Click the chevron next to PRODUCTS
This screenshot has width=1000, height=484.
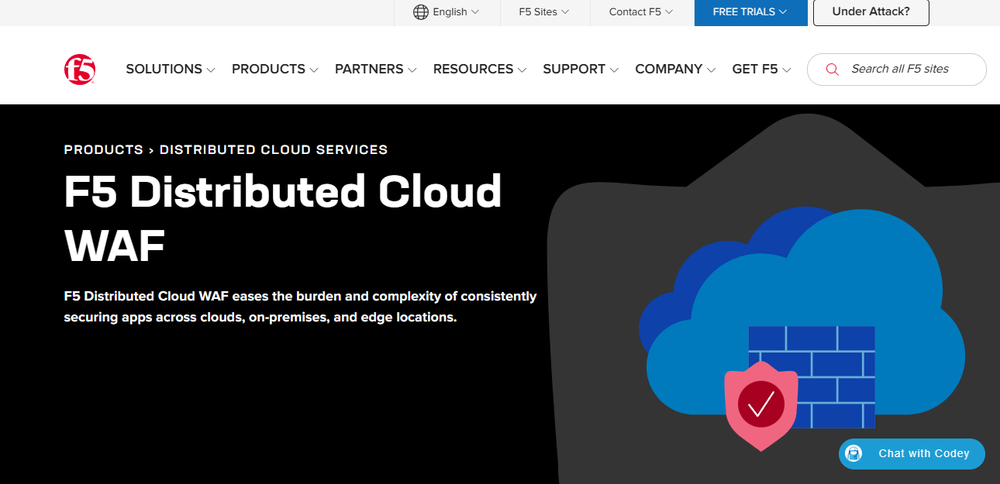[x=314, y=70]
